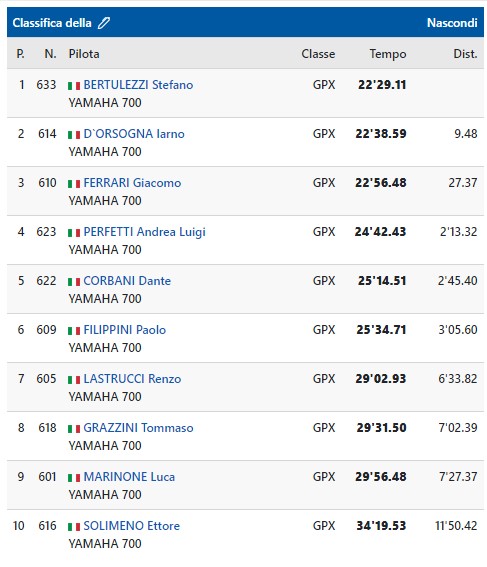Click the Tempo column header
The height and width of the screenshot is (567, 487).
tap(388, 54)
